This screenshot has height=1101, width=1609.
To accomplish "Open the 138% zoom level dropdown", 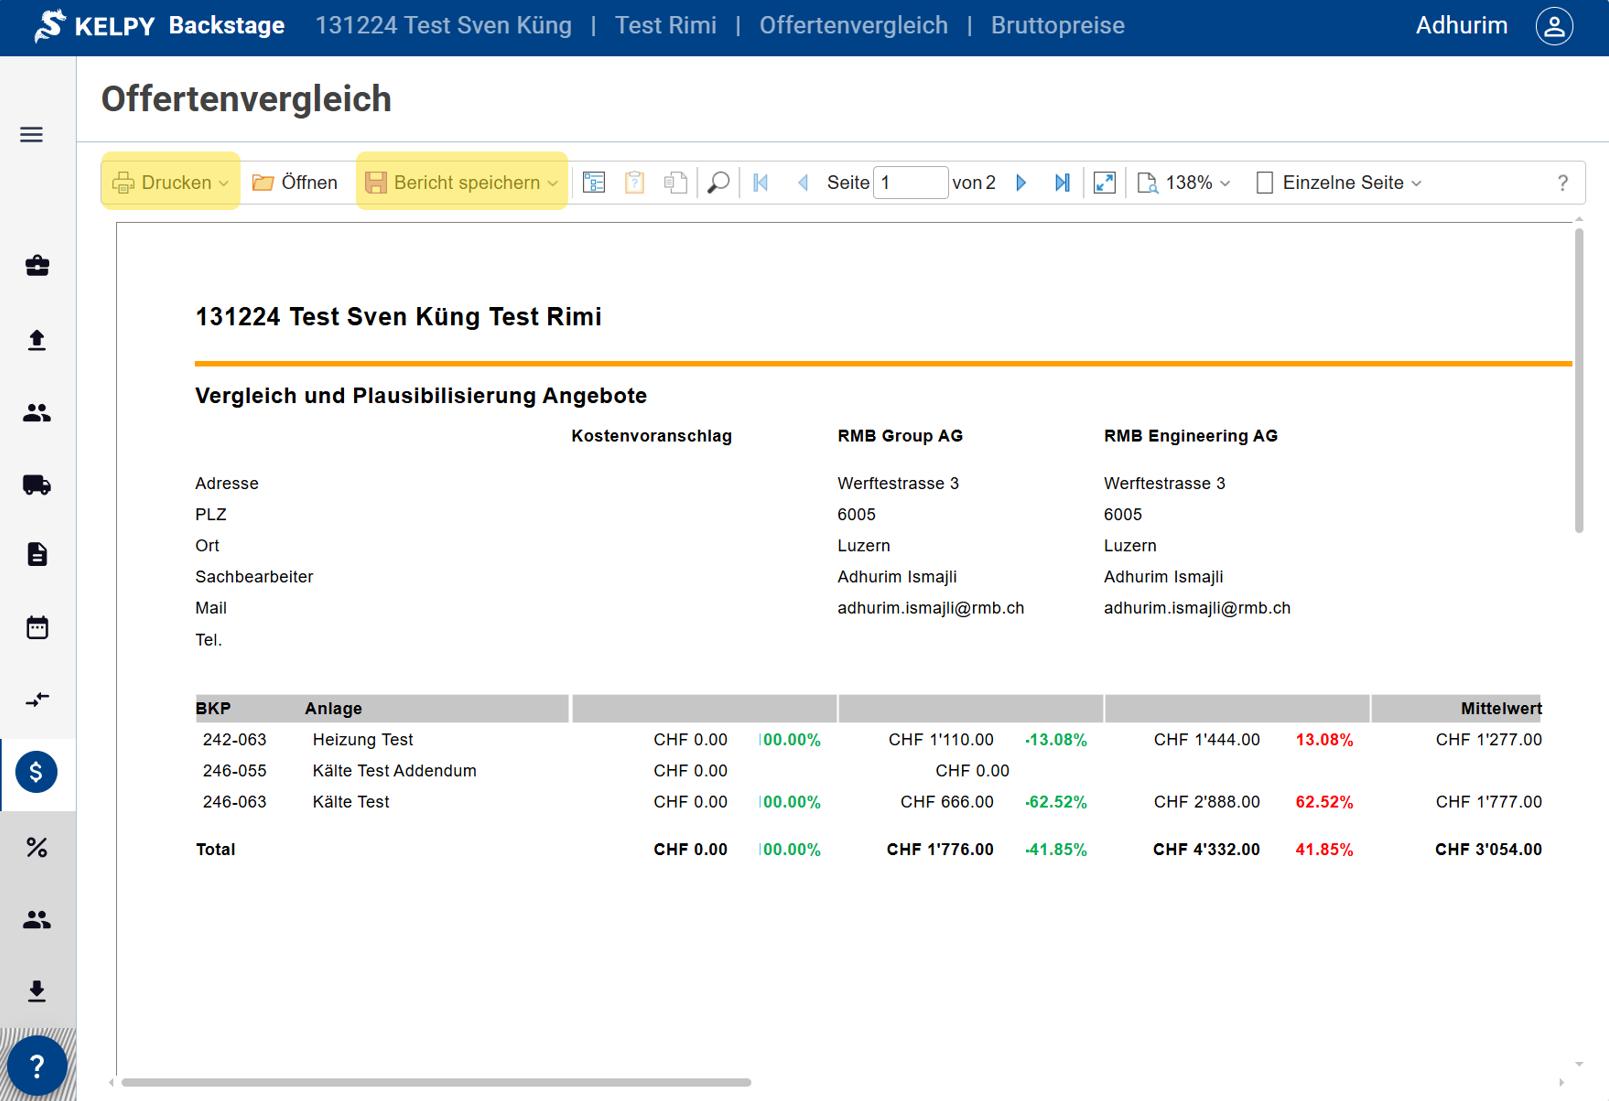I will [x=1185, y=183].
